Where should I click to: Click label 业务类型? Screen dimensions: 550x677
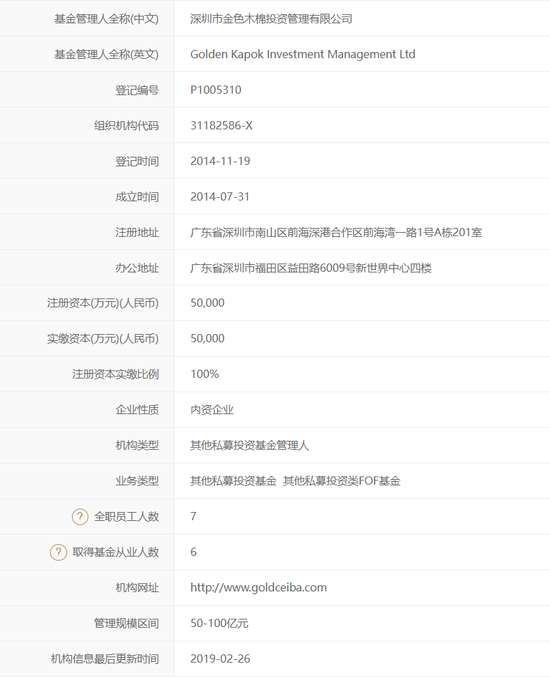(x=137, y=481)
